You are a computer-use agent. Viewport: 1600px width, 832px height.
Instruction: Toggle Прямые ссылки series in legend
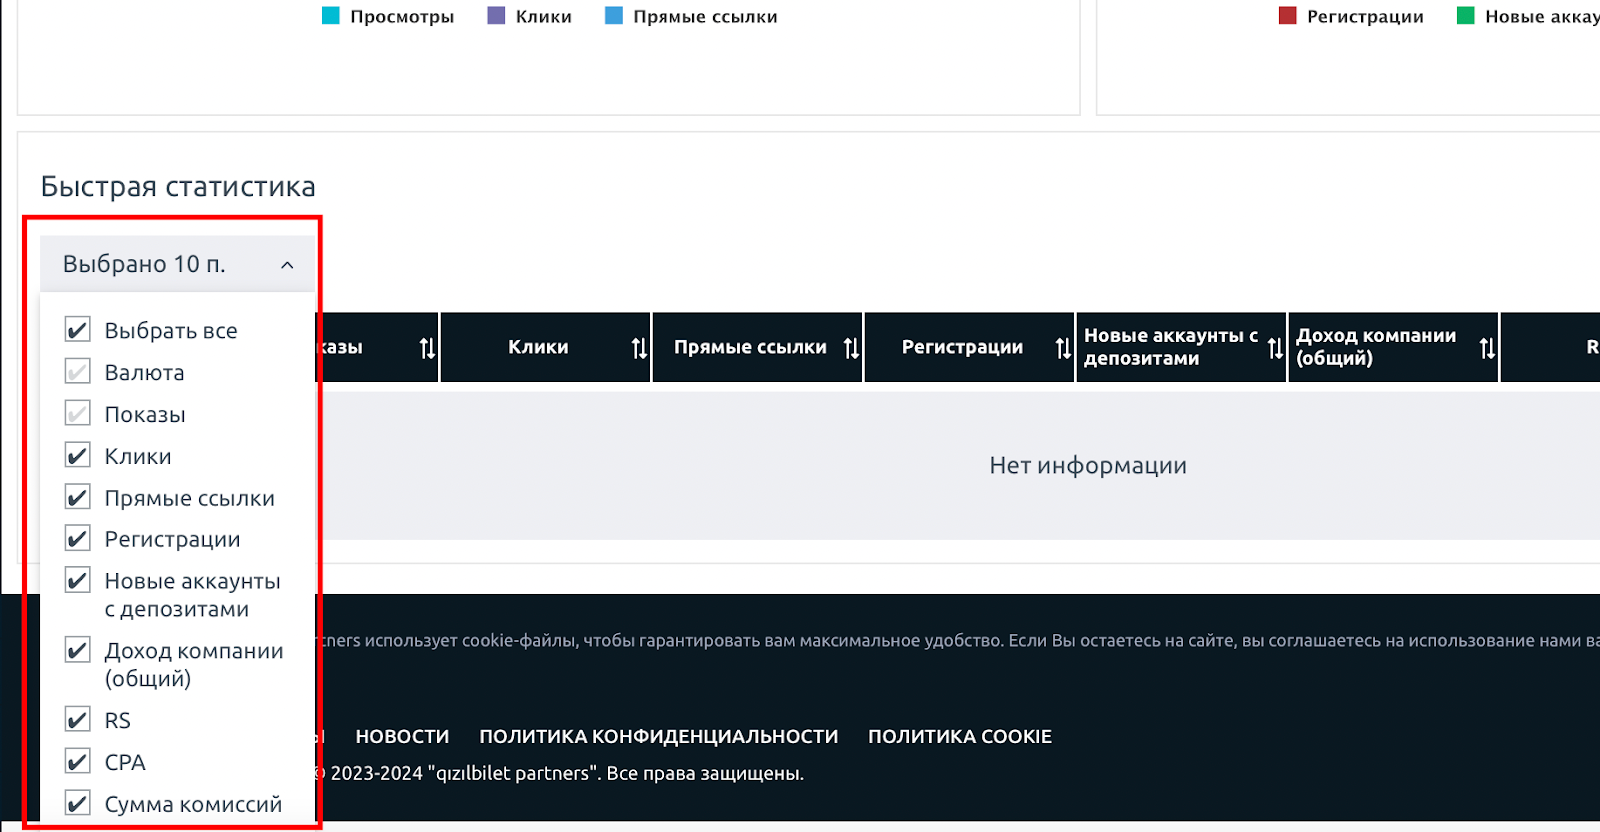pos(691,16)
